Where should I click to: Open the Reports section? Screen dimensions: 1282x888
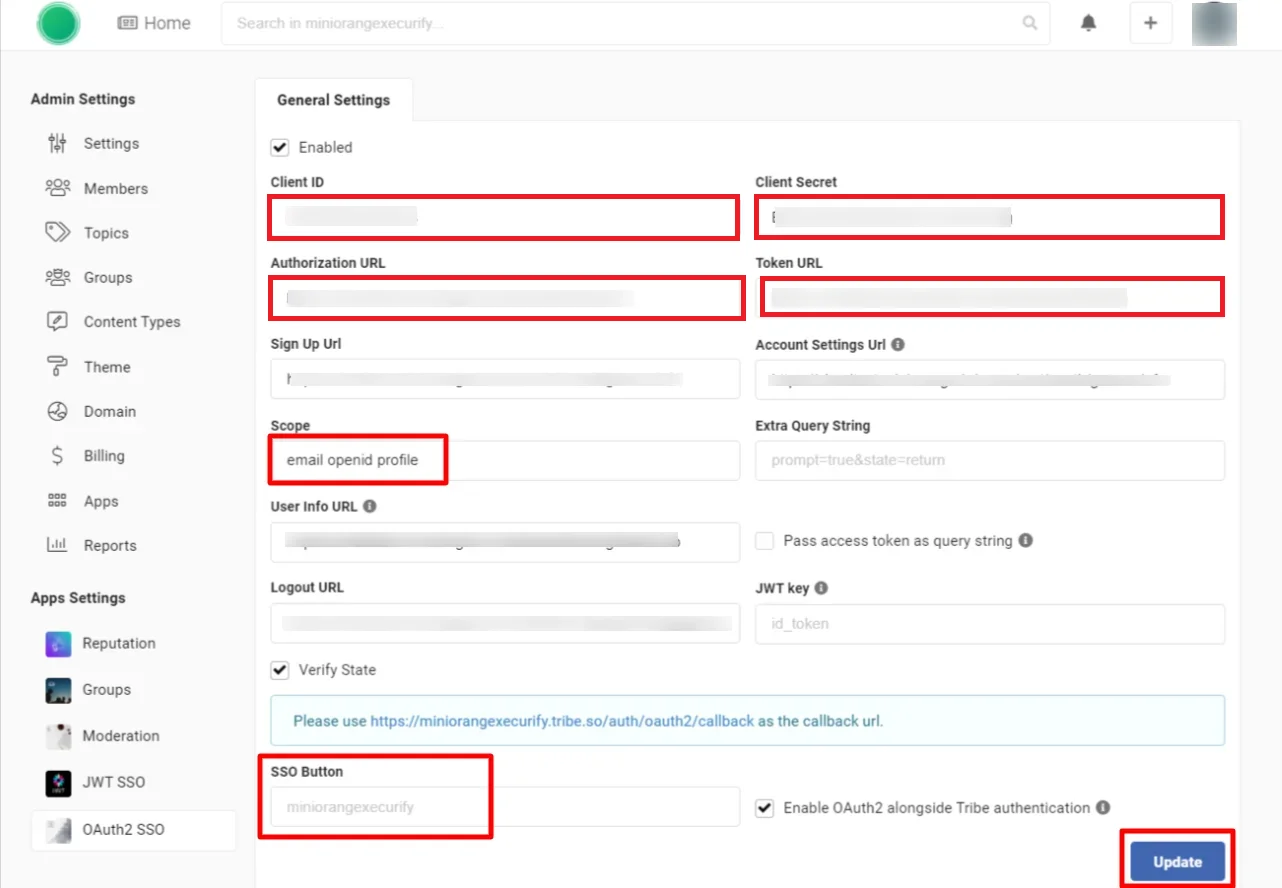[110, 545]
